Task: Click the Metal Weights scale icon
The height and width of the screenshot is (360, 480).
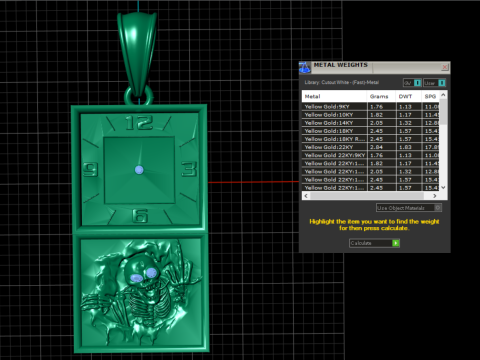Action: [305, 67]
